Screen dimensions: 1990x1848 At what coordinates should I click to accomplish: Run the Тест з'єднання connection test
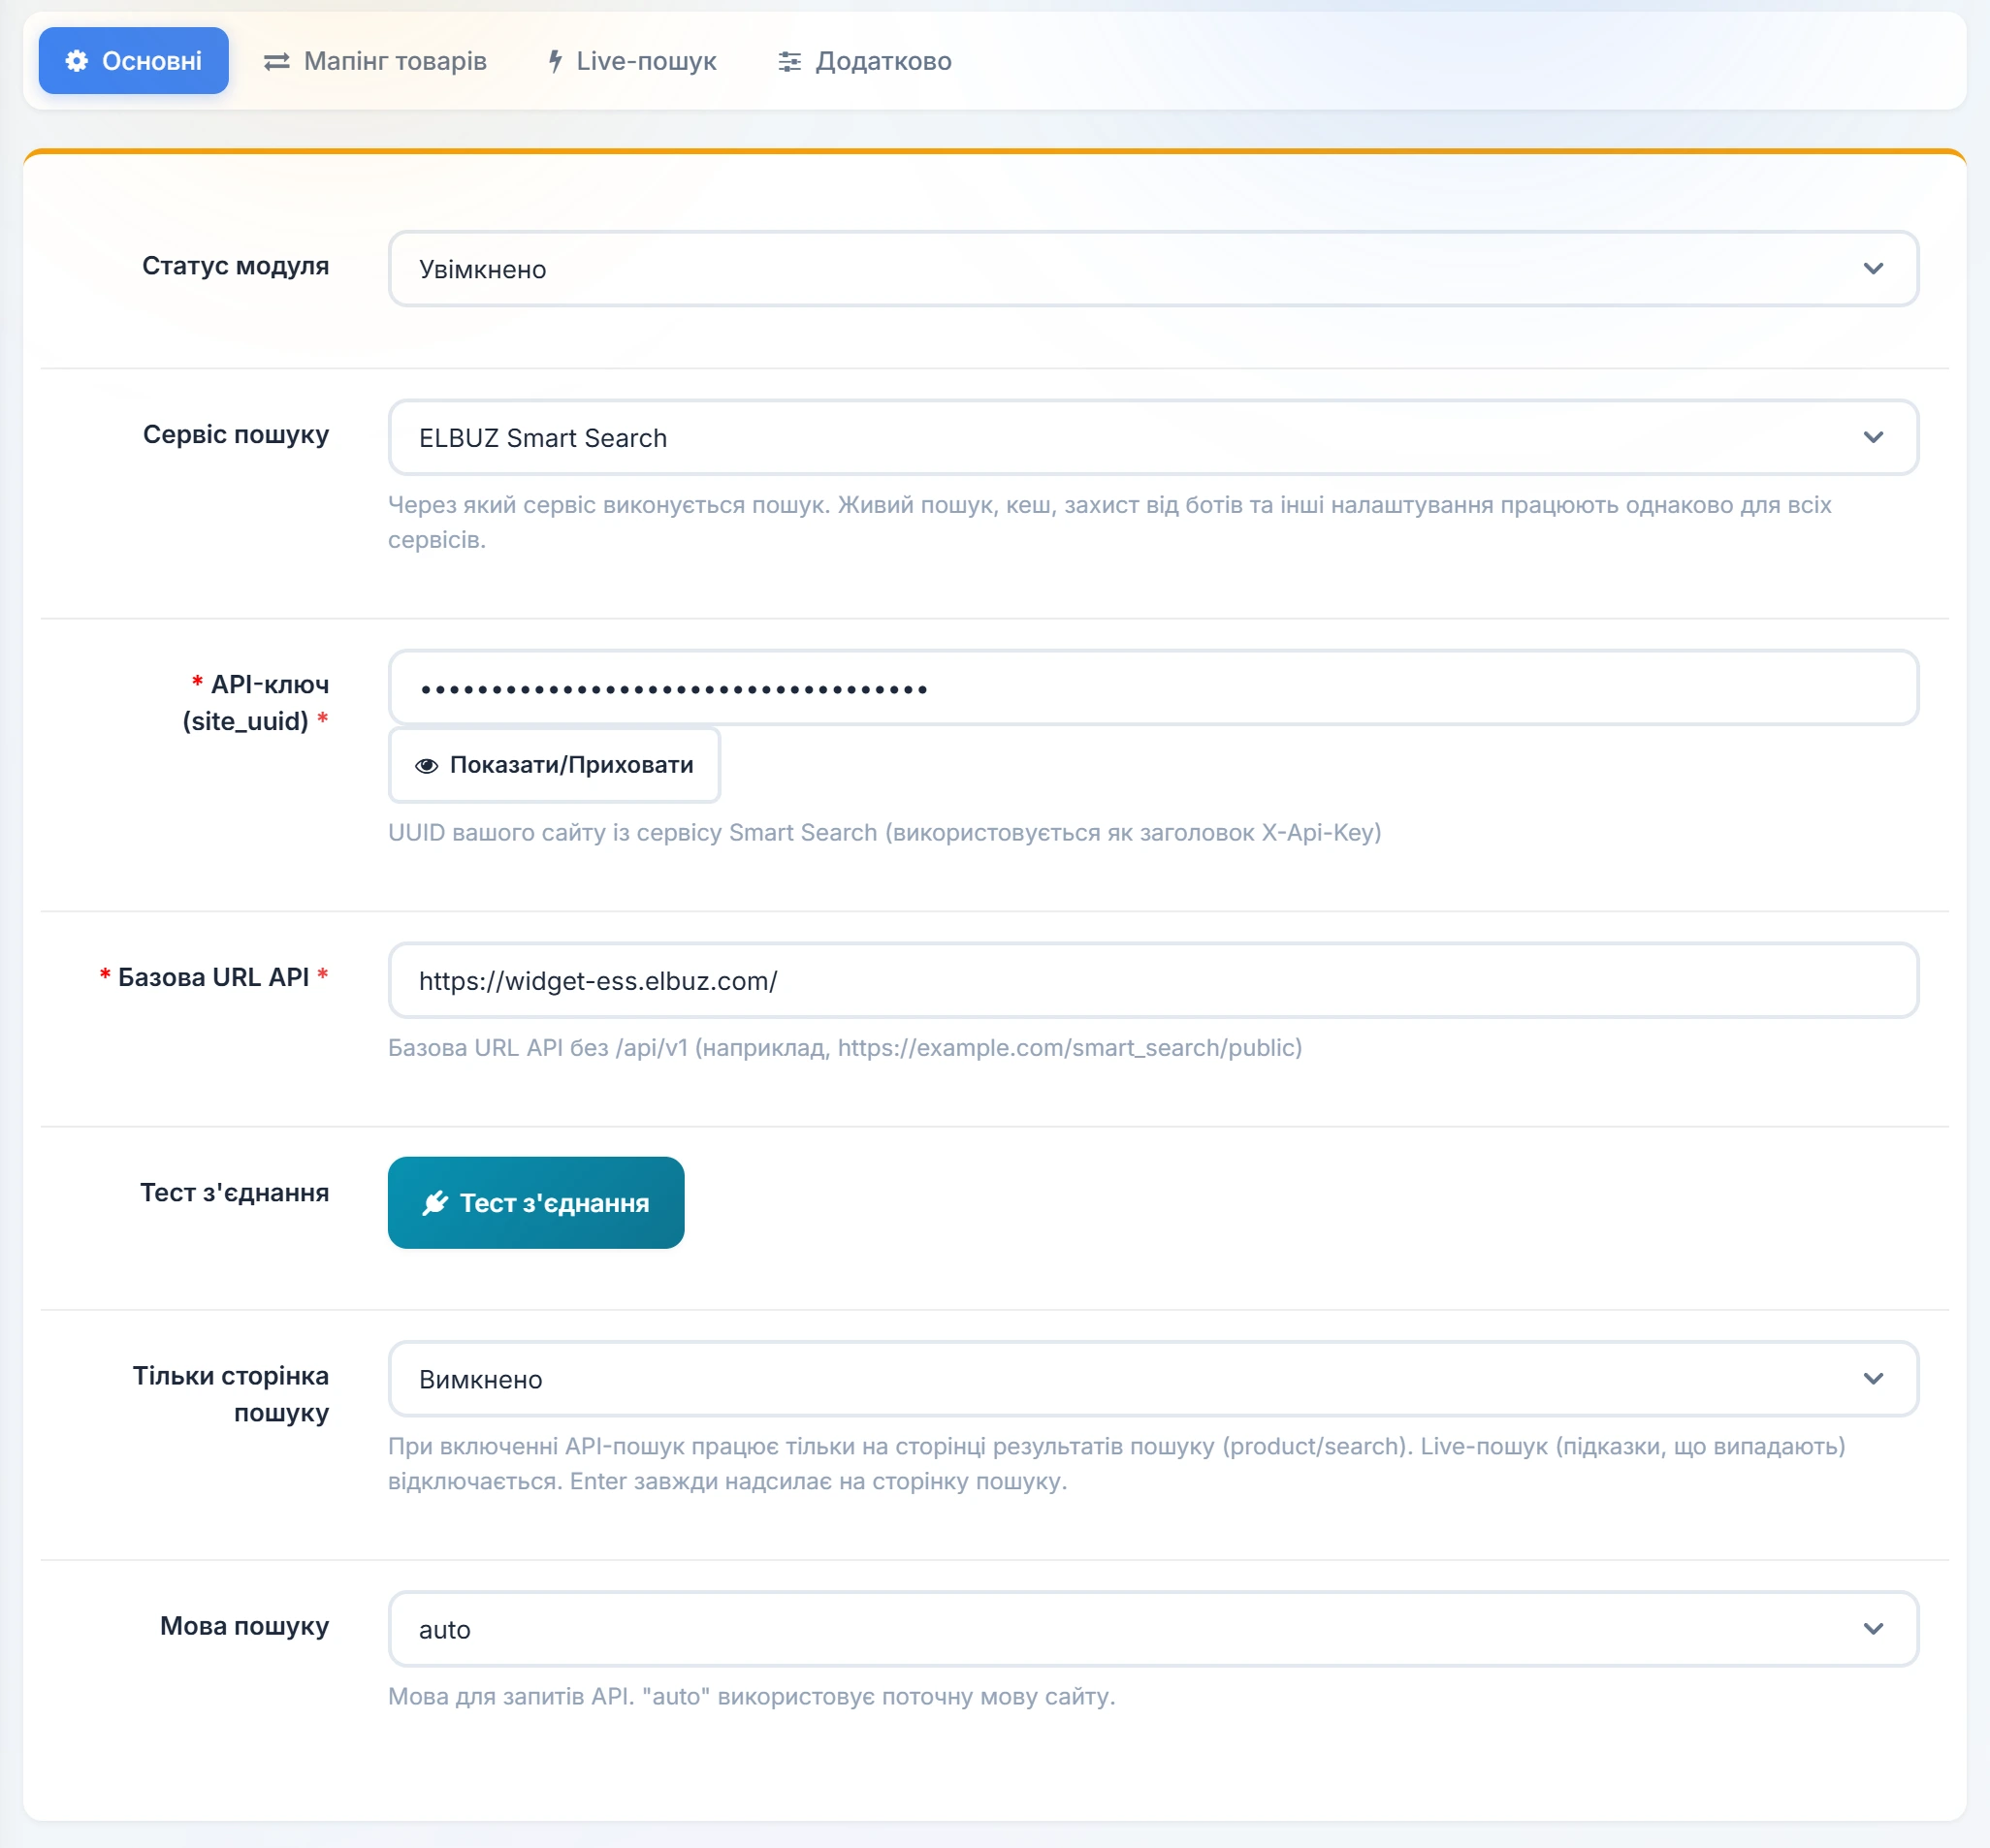coord(535,1203)
